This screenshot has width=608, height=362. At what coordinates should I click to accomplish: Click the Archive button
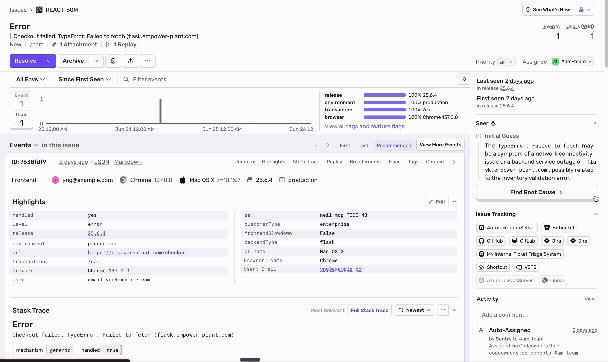pos(73,61)
